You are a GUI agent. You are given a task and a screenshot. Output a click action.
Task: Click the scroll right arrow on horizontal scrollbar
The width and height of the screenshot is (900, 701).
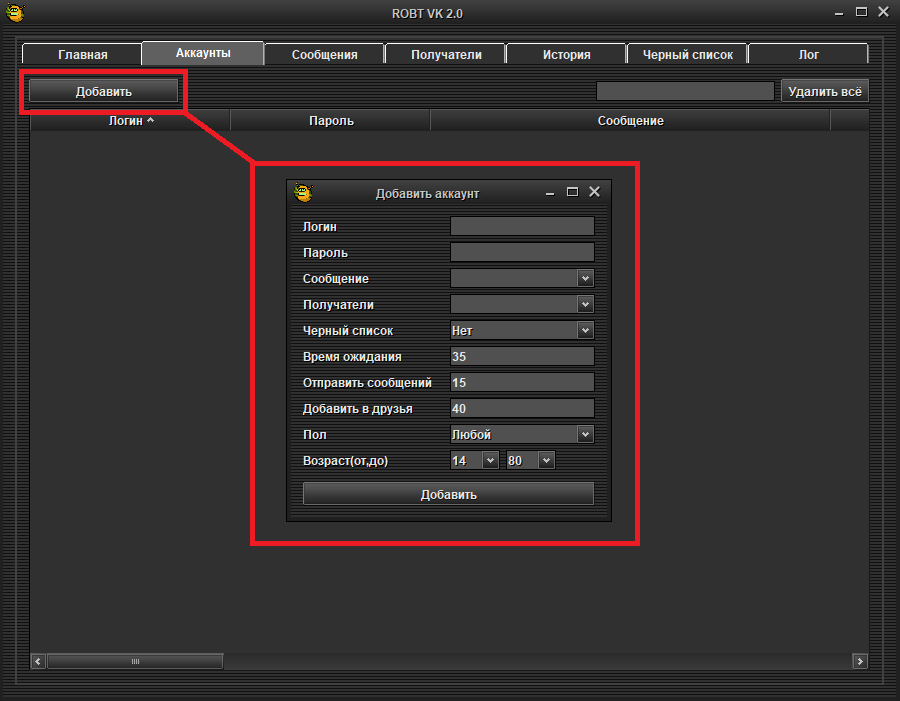point(859,661)
